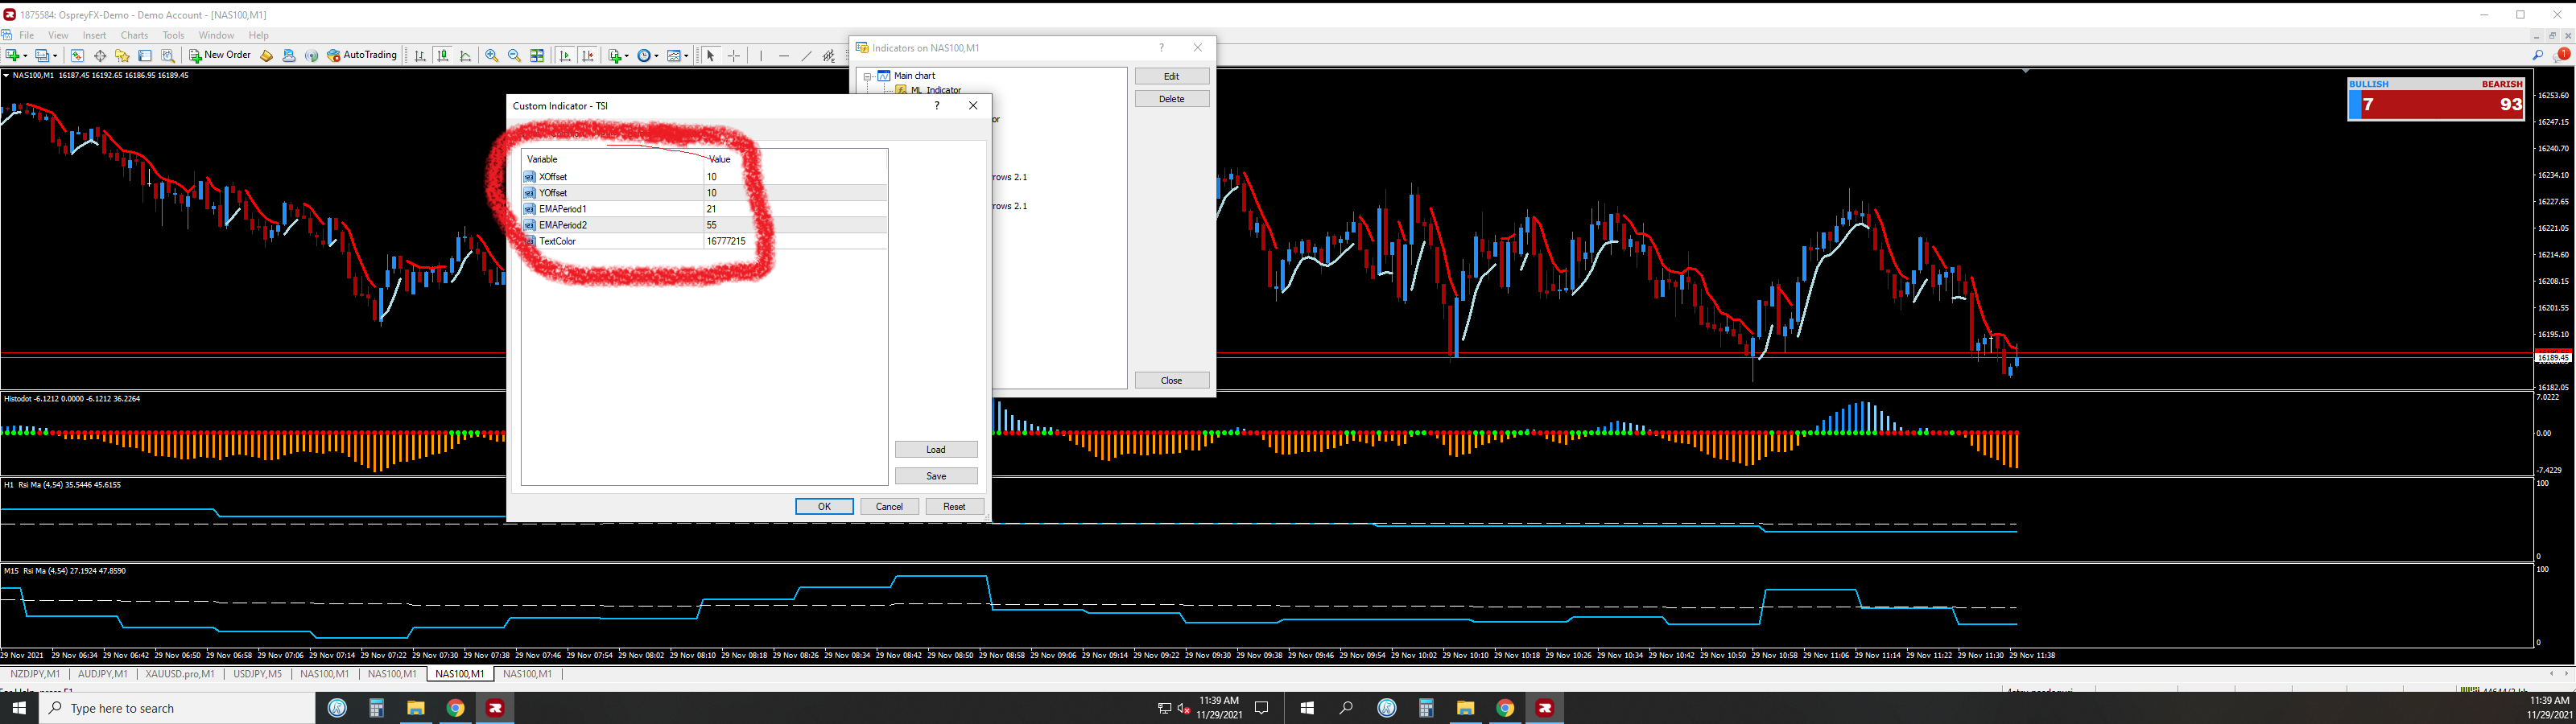Switch to the XAUUSD.pro,M1 chart tab
2576x724 pixels.
(x=180, y=674)
